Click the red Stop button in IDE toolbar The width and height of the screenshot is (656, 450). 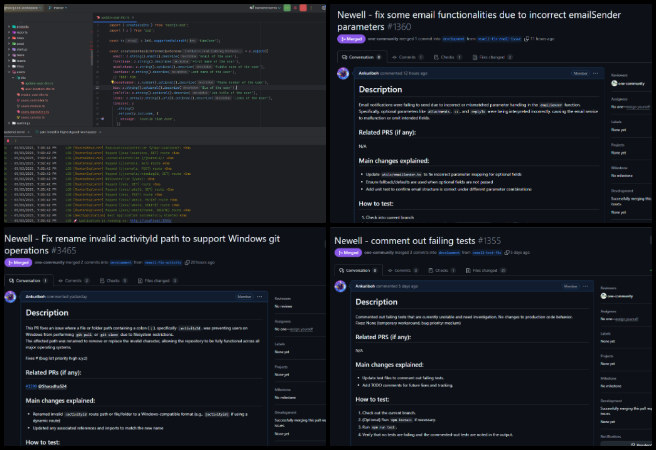[x=303, y=8]
